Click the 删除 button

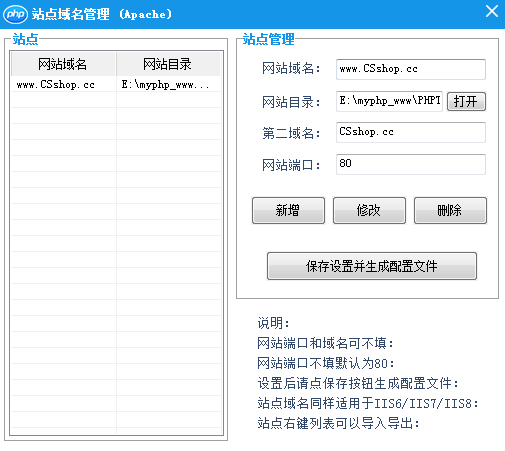coord(450,210)
